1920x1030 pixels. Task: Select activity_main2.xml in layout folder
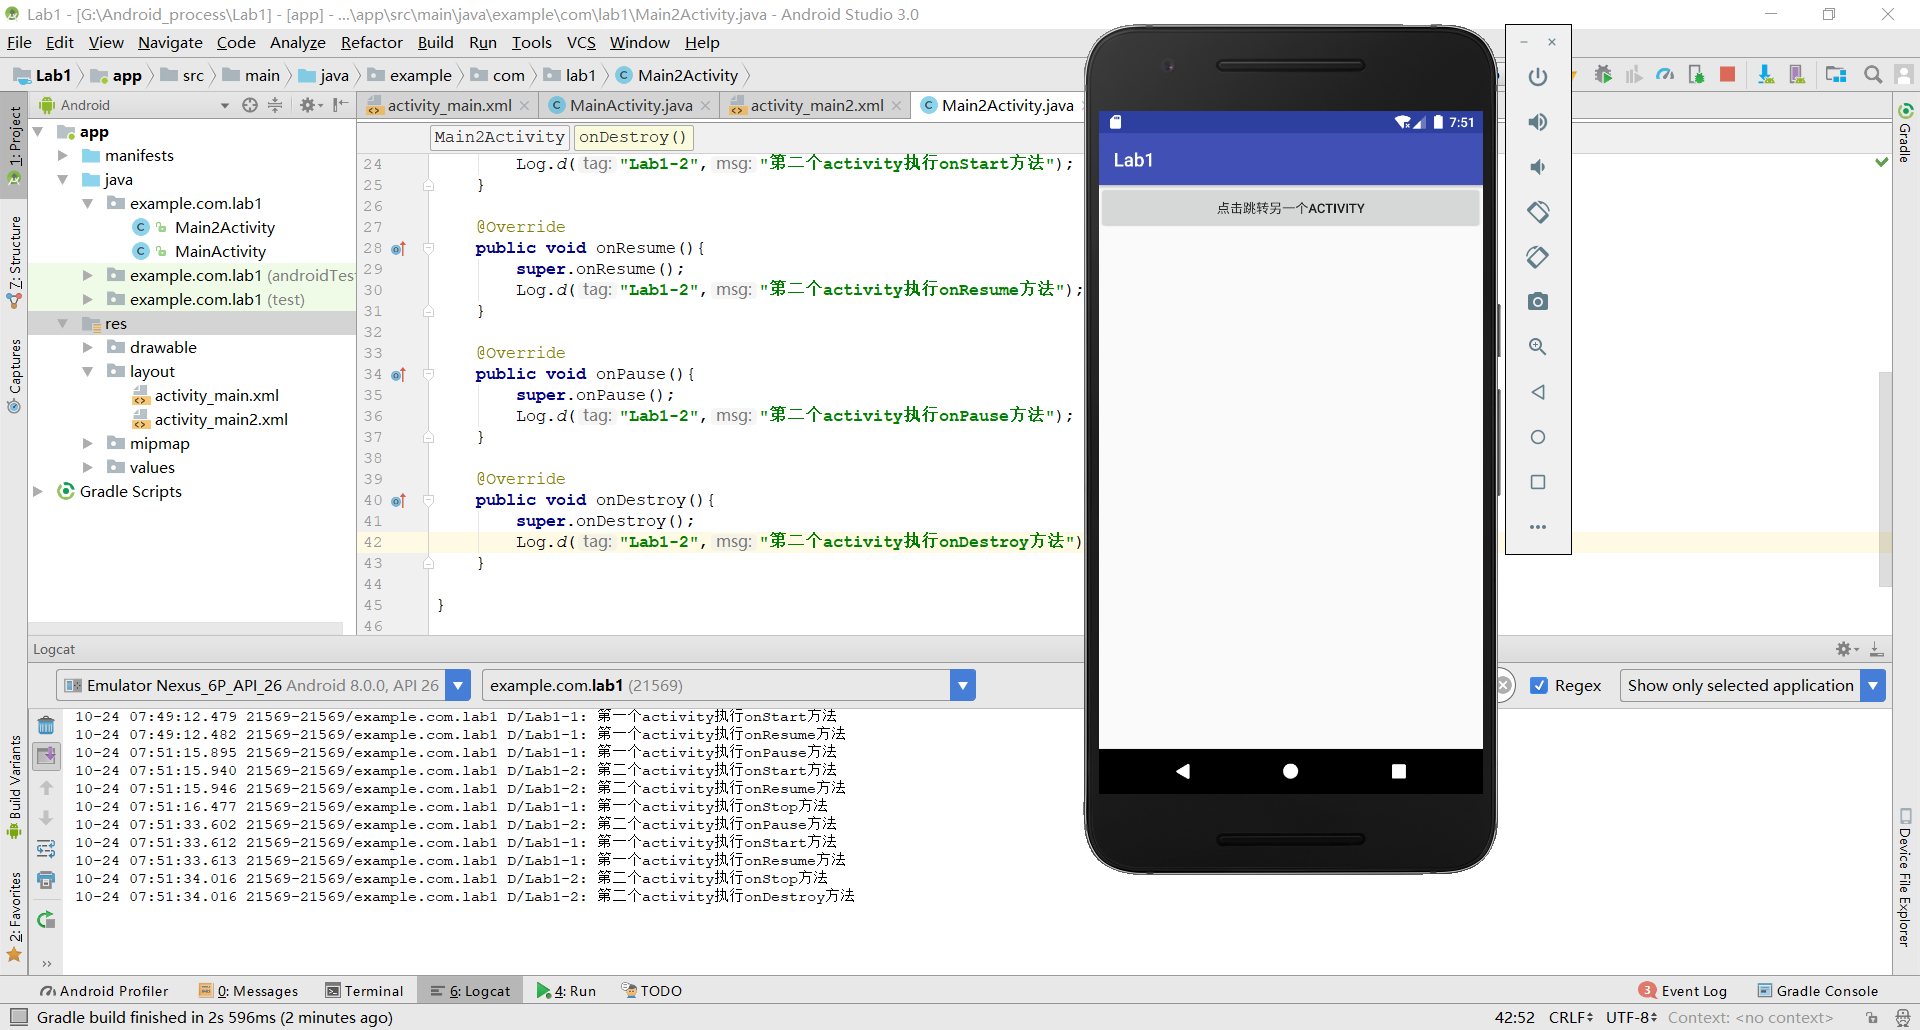pyautogui.click(x=221, y=420)
